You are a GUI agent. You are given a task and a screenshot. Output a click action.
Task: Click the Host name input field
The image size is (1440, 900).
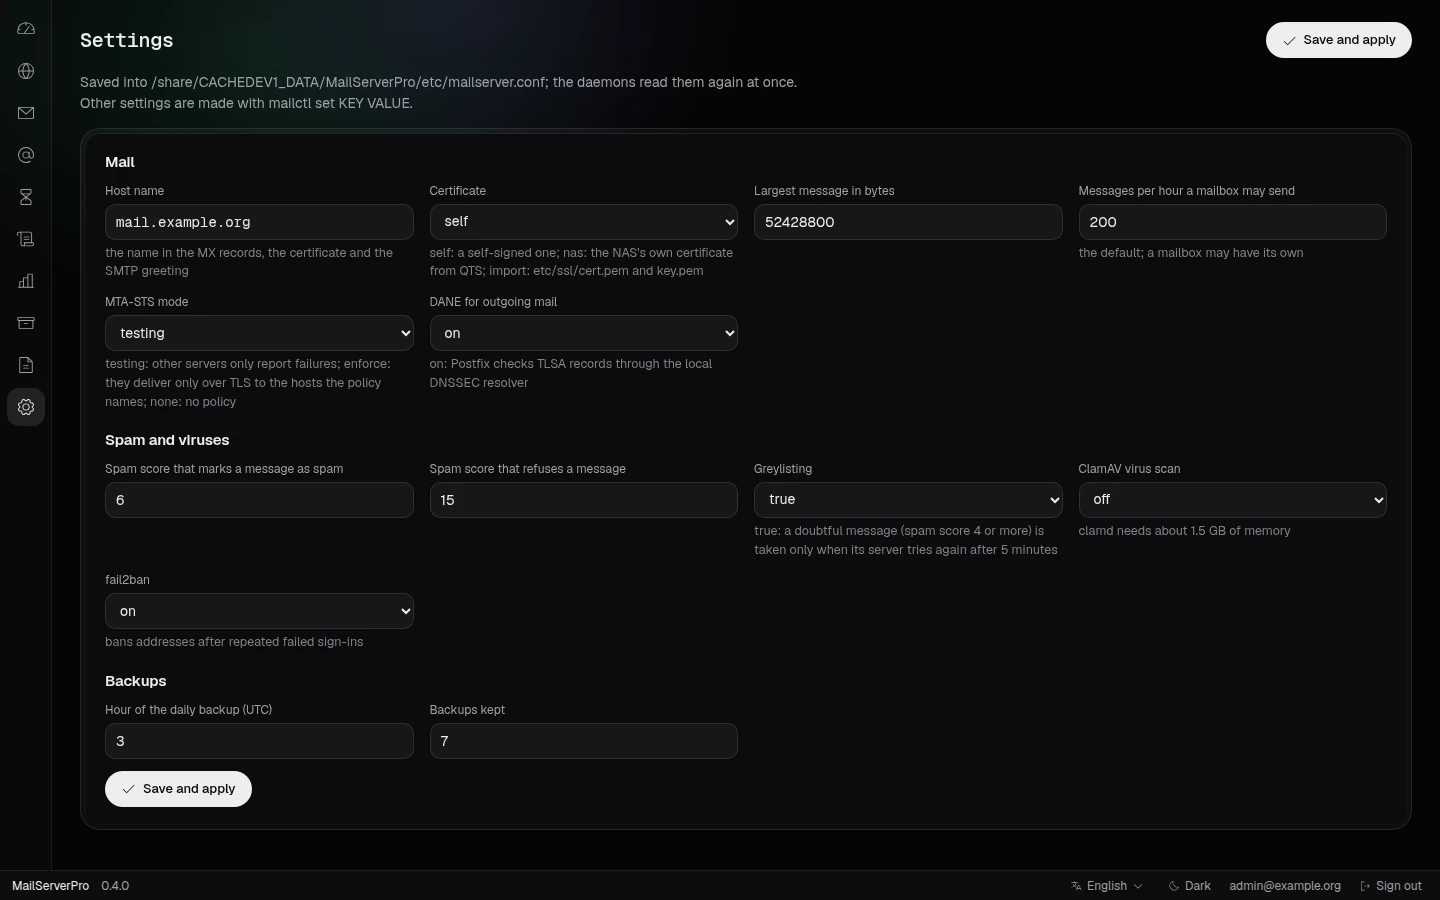point(259,222)
